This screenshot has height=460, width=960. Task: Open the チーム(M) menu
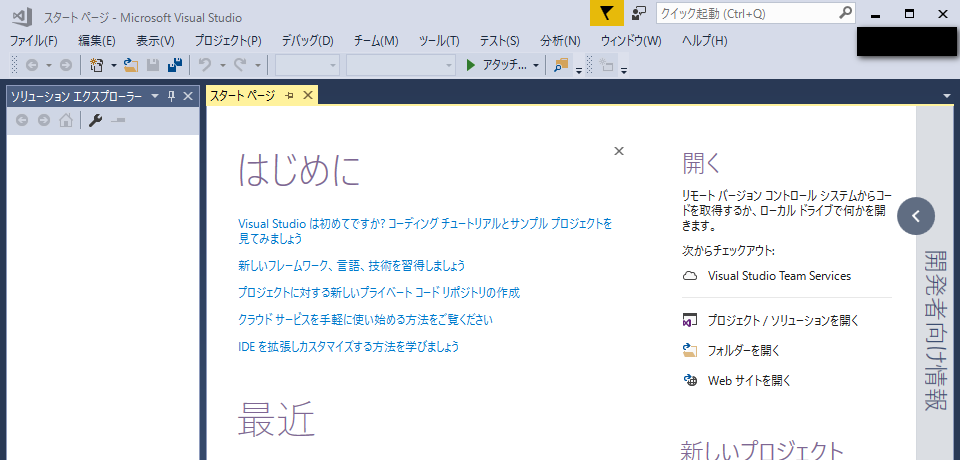click(376, 41)
